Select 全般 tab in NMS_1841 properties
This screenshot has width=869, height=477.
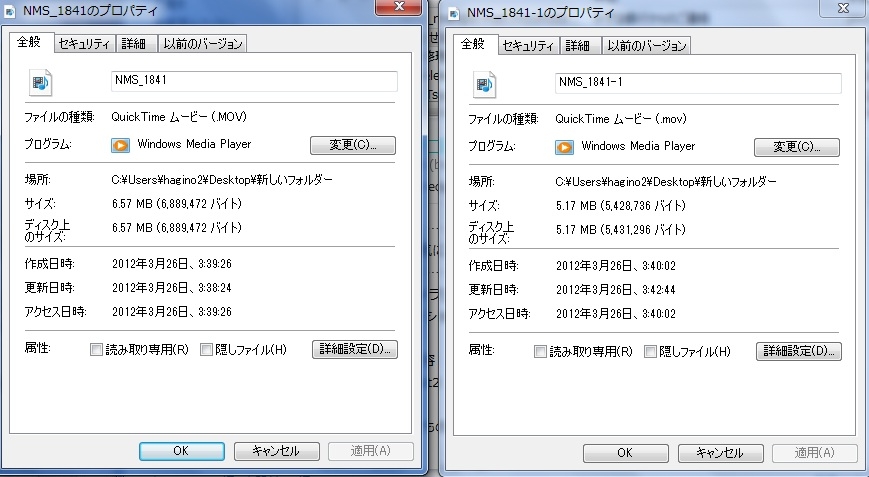[x=30, y=42]
